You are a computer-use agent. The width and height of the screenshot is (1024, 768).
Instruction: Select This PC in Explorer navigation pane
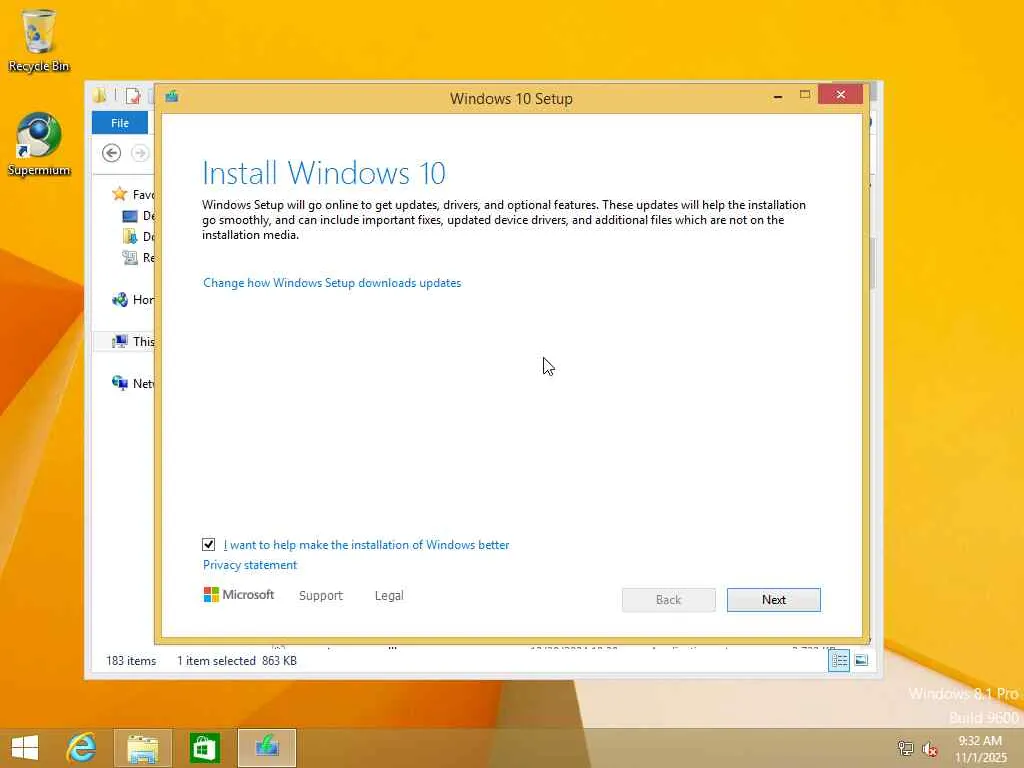(x=133, y=342)
